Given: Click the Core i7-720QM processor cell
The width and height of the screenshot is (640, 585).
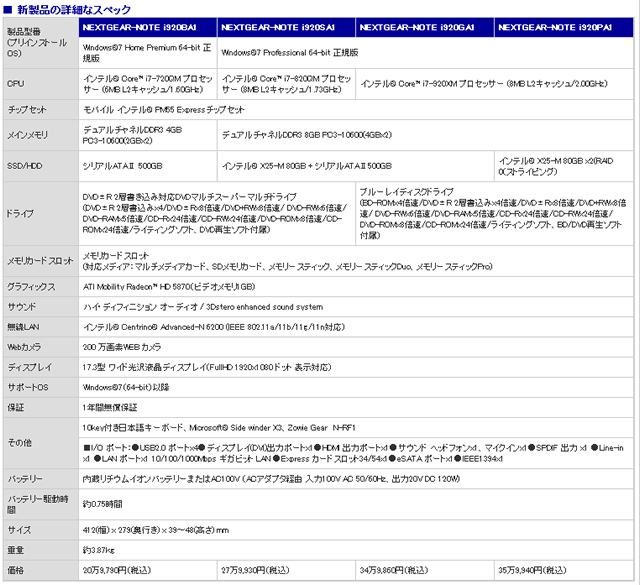Looking at the screenshot, I should point(148,84).
